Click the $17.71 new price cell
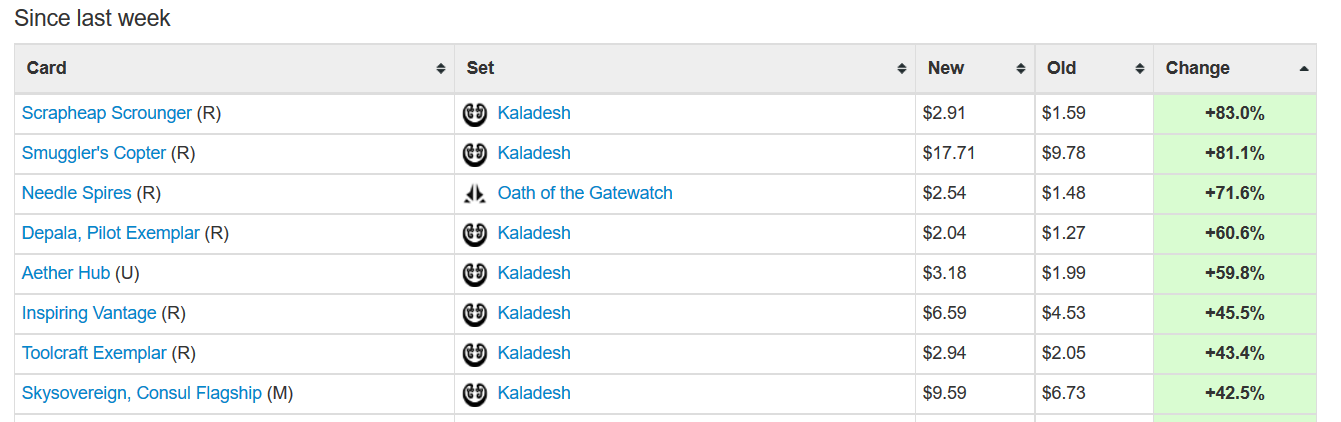 tap(948, 153)
